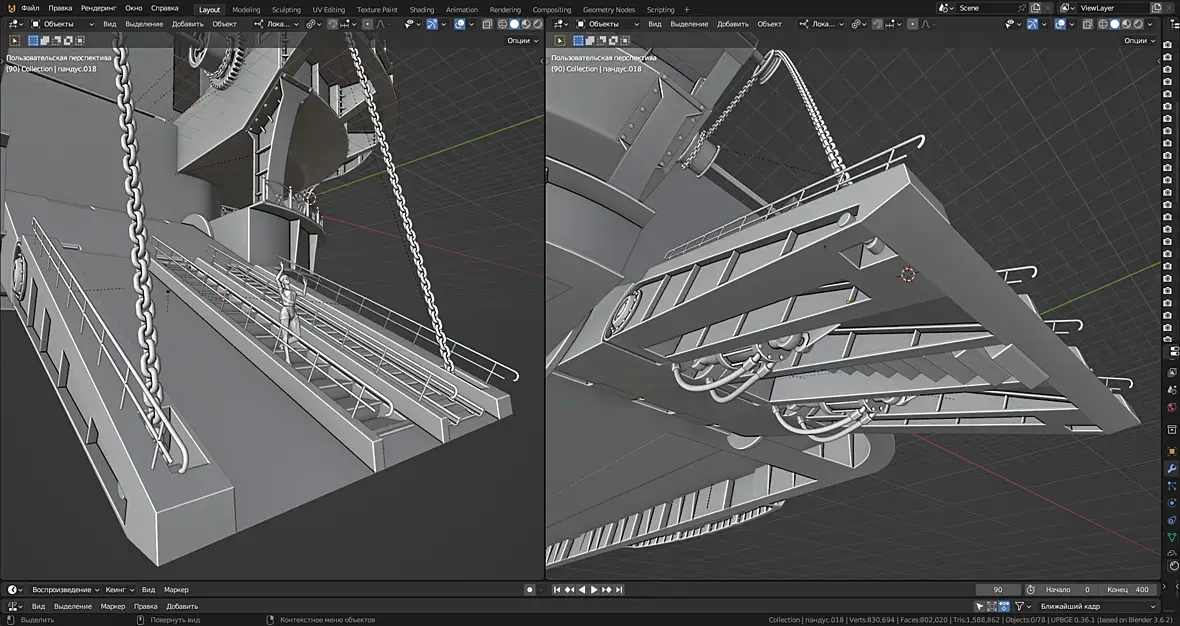The image size is (1180, 626).
Task: Toggle snapping magnet in the left viewport
Action: (332, 24)
